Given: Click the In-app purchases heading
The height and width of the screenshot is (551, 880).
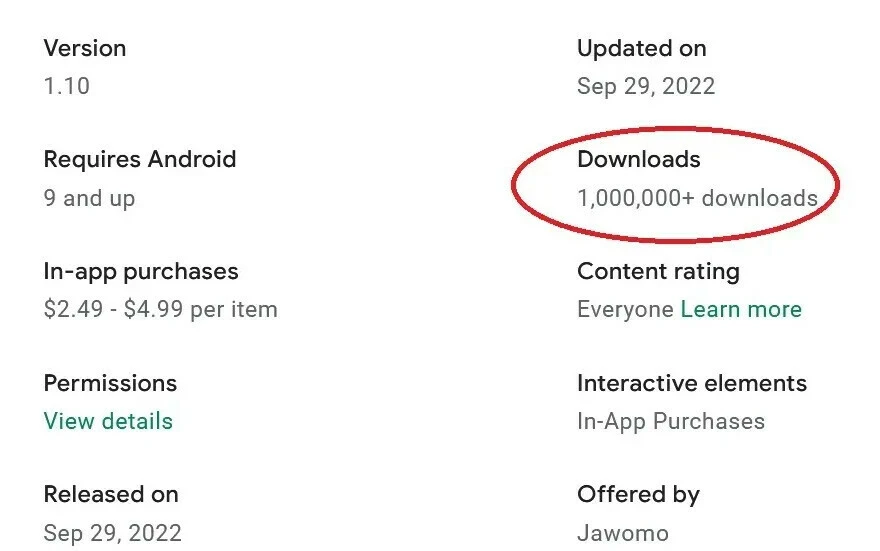Looking at the screenshot, I should [141, 271].
